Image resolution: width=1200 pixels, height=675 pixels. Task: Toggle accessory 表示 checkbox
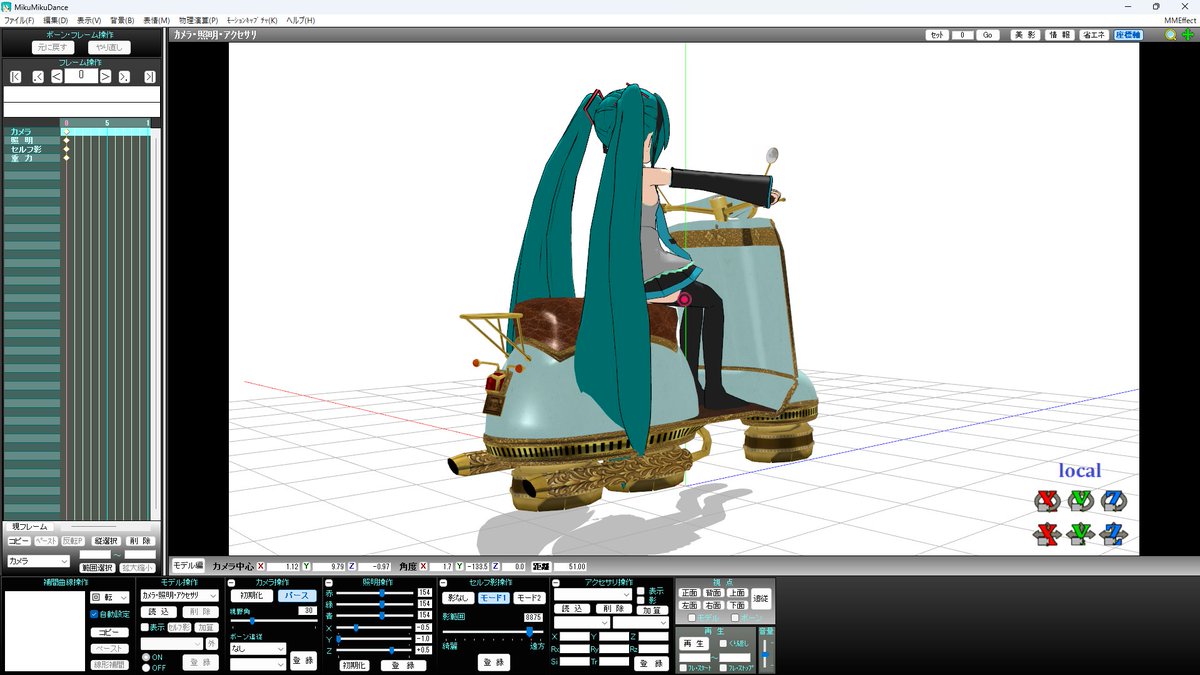click(641, 590)
